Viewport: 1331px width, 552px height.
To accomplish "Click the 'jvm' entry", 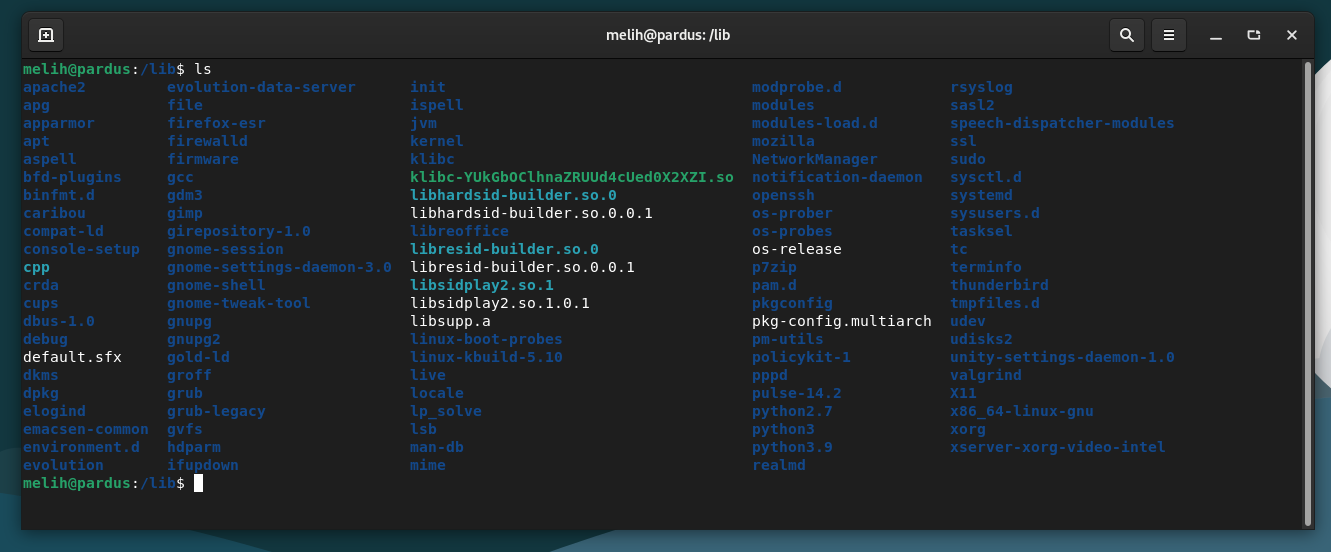I will coord(424,123).
